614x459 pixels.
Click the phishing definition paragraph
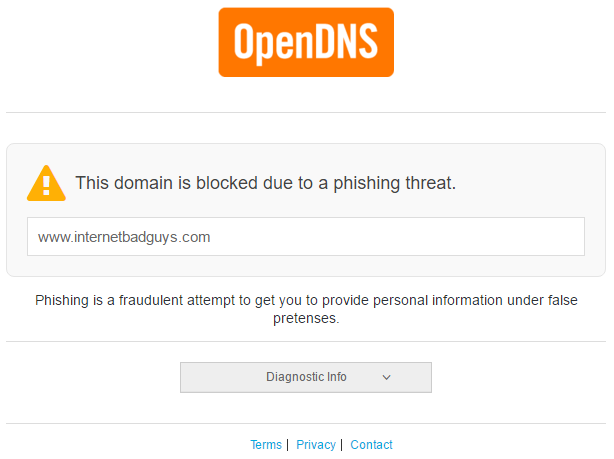coord(306,309)
